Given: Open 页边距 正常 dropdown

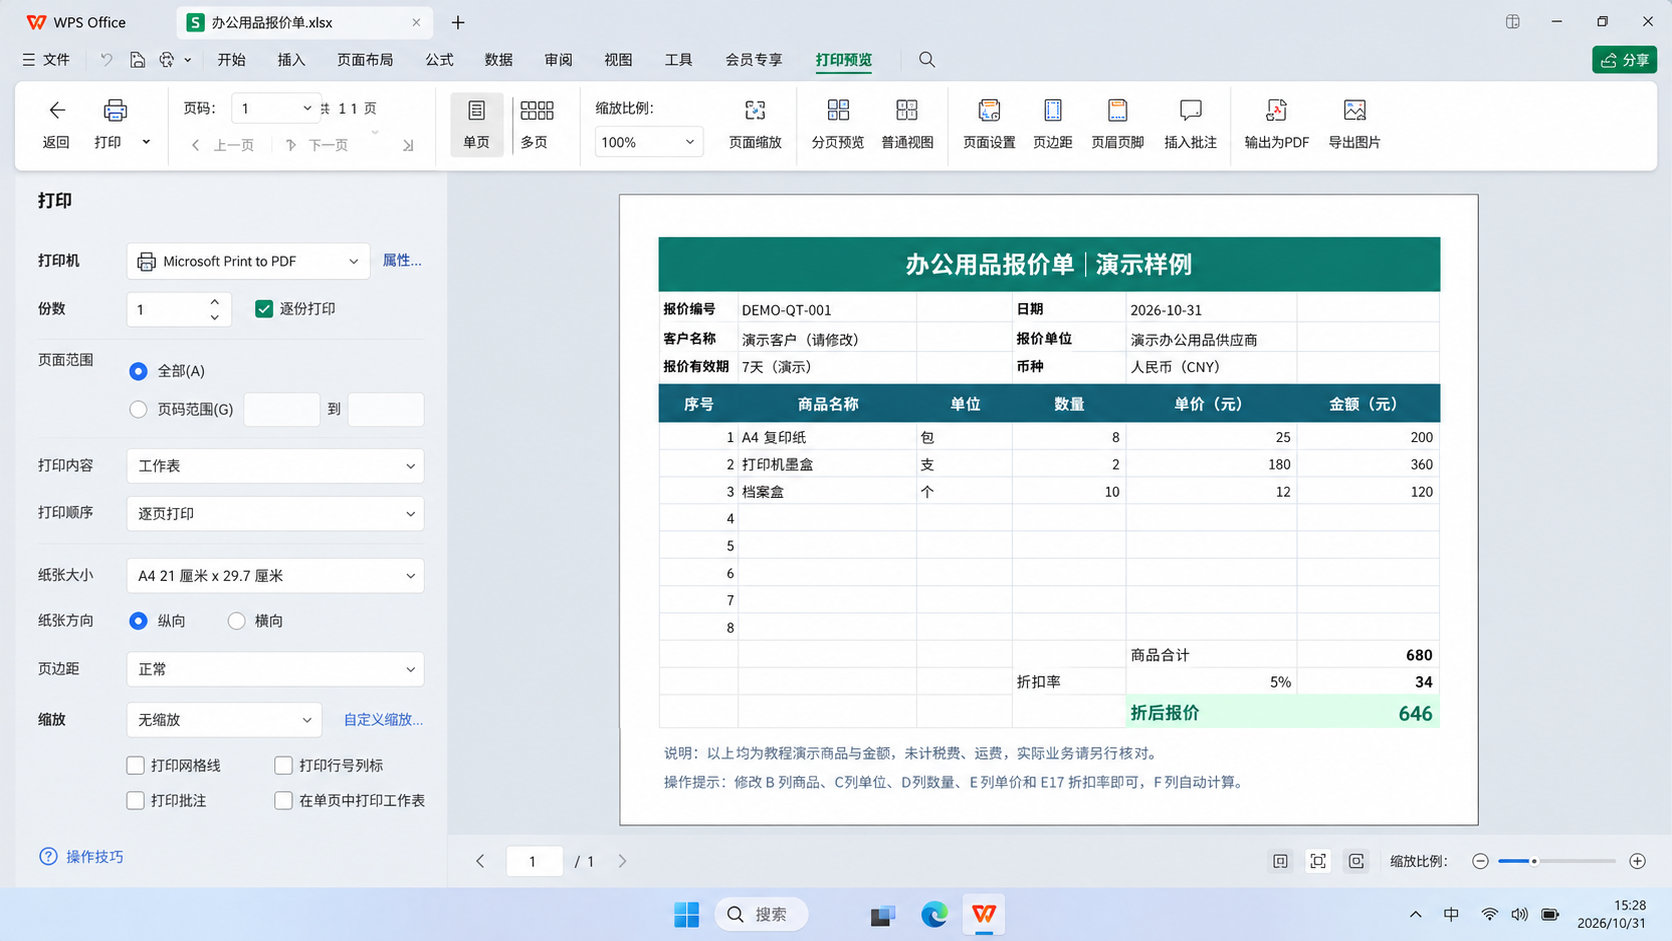Looking at the screenshot, I should [x=275, y=669].
